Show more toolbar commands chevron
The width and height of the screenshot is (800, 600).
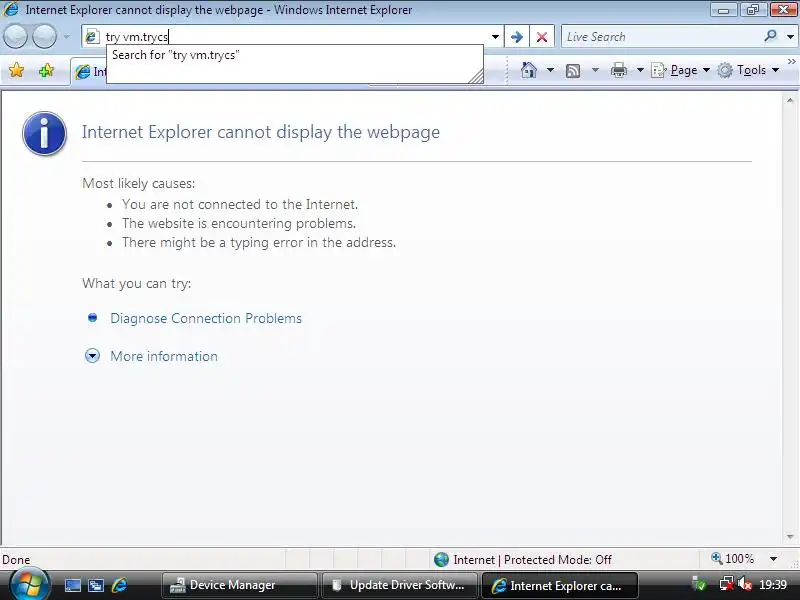coord(791,62)
